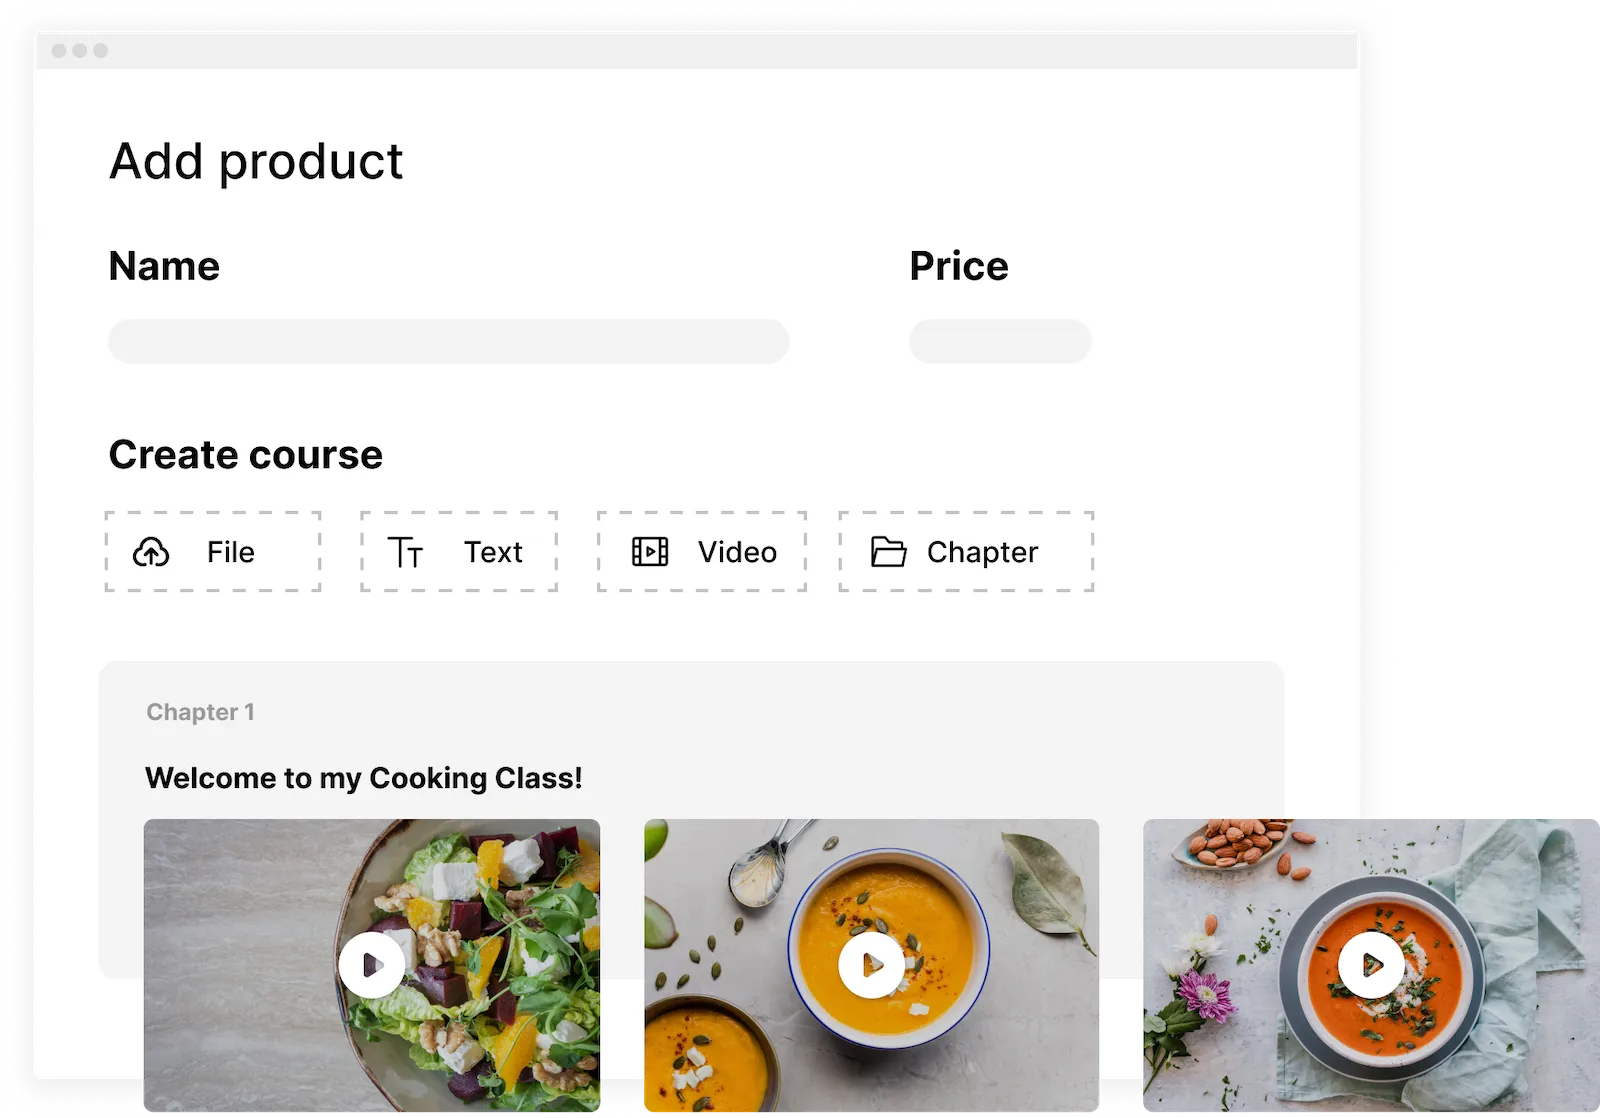Select the Video filmstrip icon
This screenshot has height=1118, width=1600.
pos(650,551)
